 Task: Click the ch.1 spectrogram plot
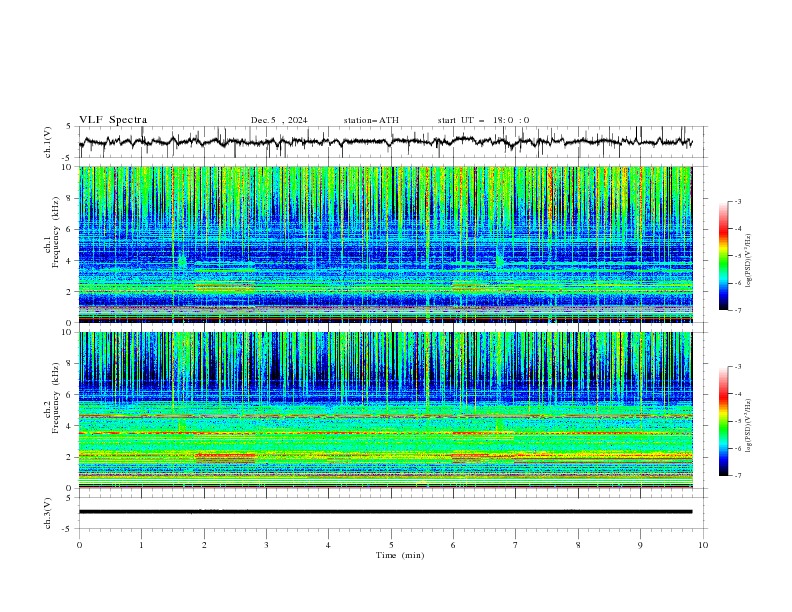click(x=385, y=244)
